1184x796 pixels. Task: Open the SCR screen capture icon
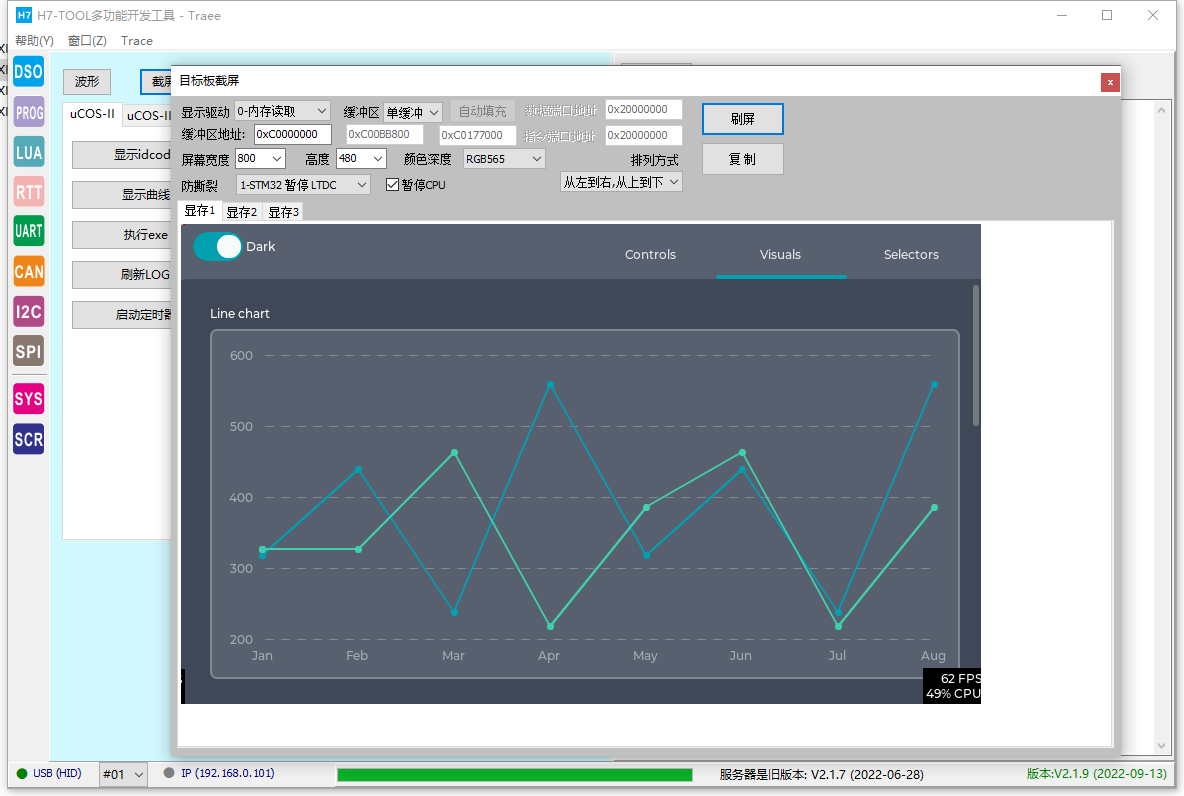coord(29,439)
